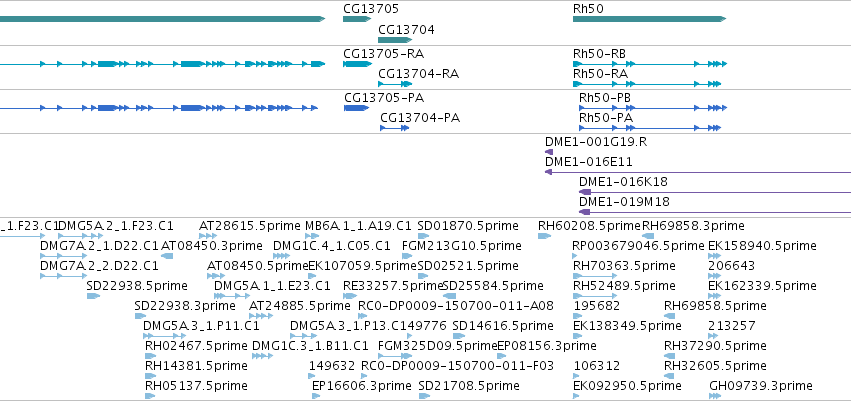Click the AT08450.3prime label
Image resolution: width=851 pixels, height=401 pixels.
click(212, 246)
